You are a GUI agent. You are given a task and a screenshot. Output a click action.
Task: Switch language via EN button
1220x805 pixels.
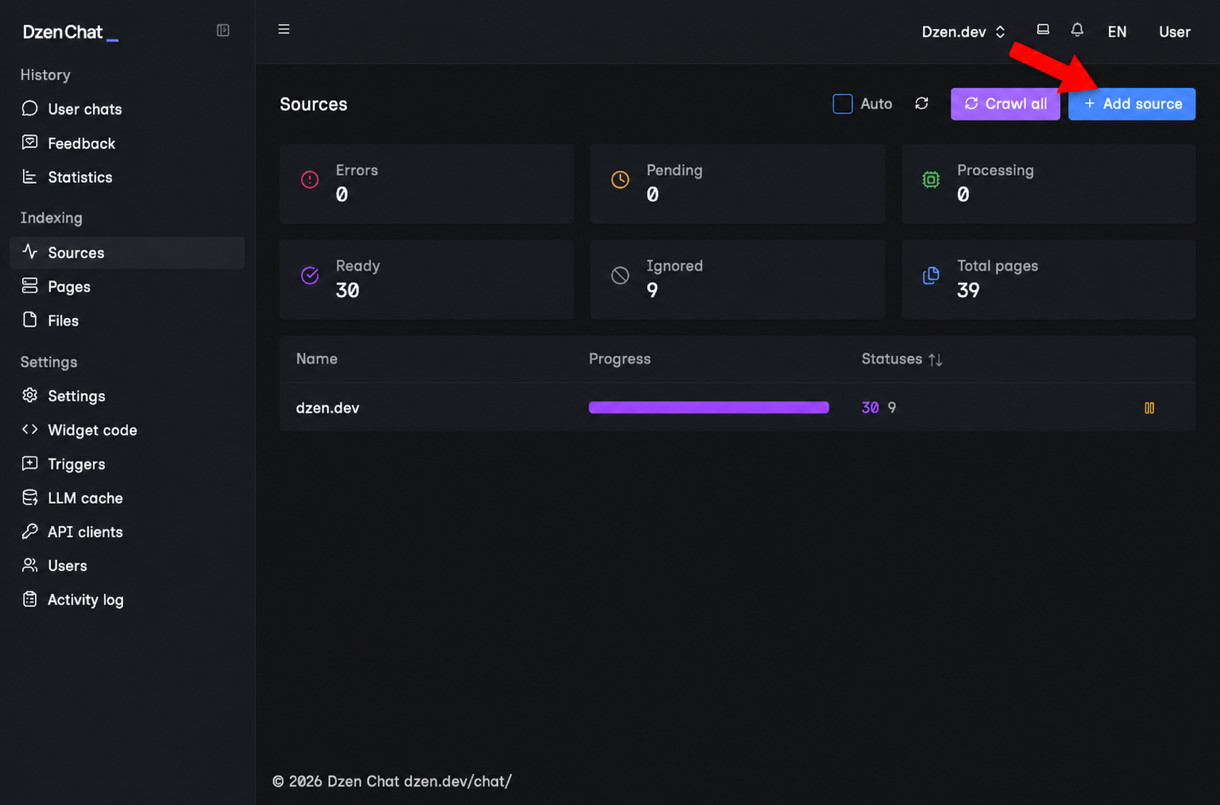tap(1117, 32)
